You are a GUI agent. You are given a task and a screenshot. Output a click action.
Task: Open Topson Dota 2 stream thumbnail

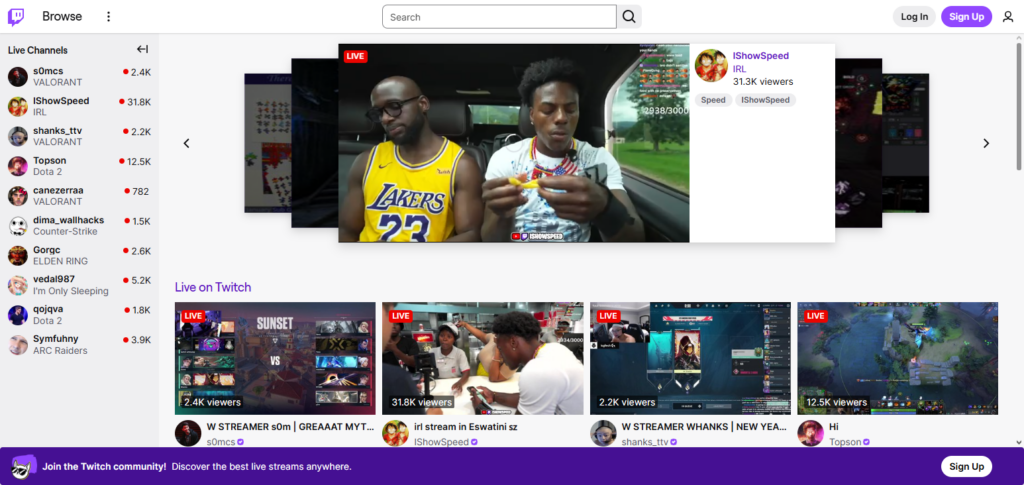897,358
